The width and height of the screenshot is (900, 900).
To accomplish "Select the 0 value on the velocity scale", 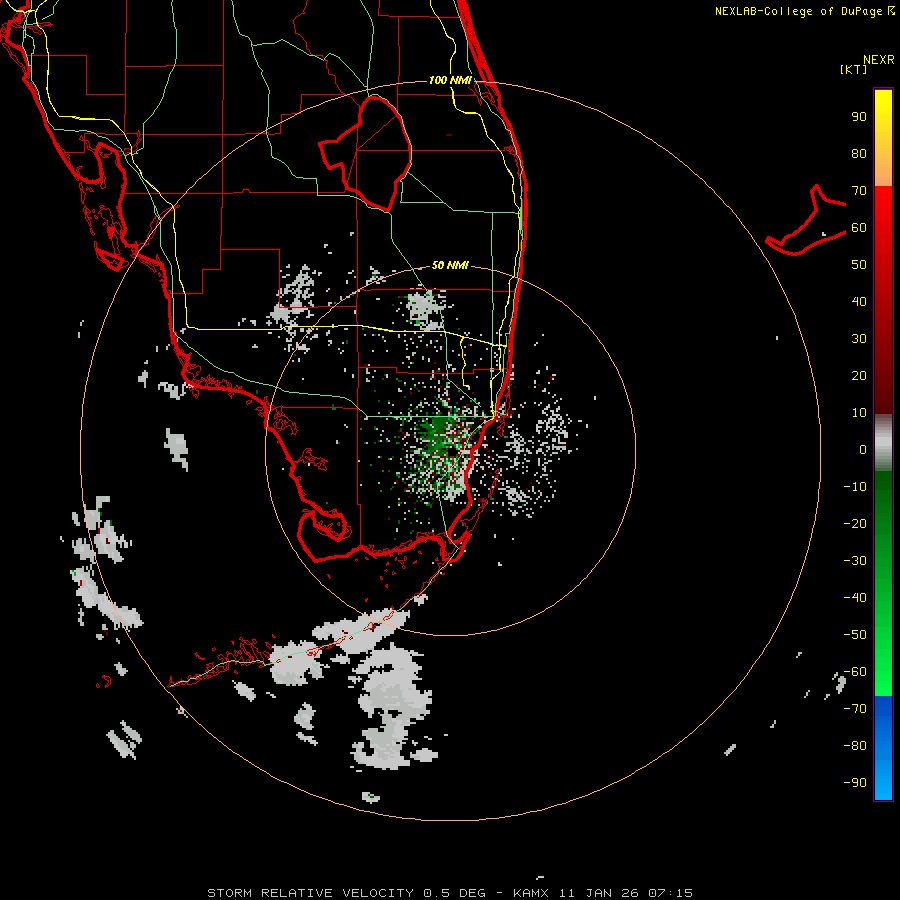I will tap(863, 449).
